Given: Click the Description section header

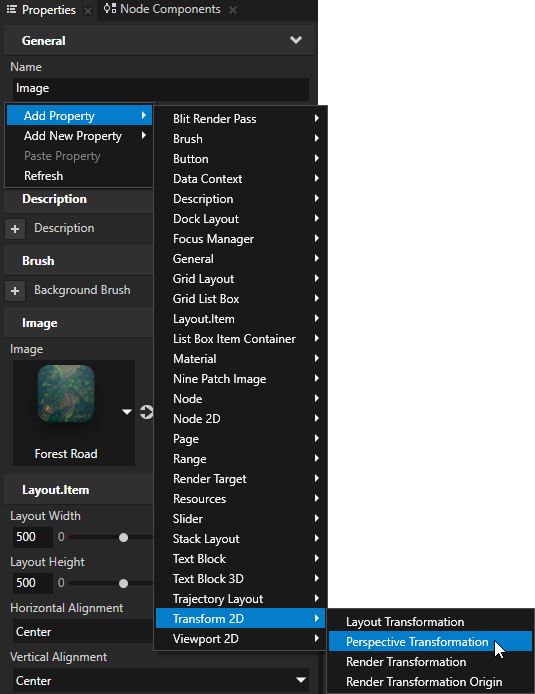Looking at the screenshot, I should pos(79,199).
